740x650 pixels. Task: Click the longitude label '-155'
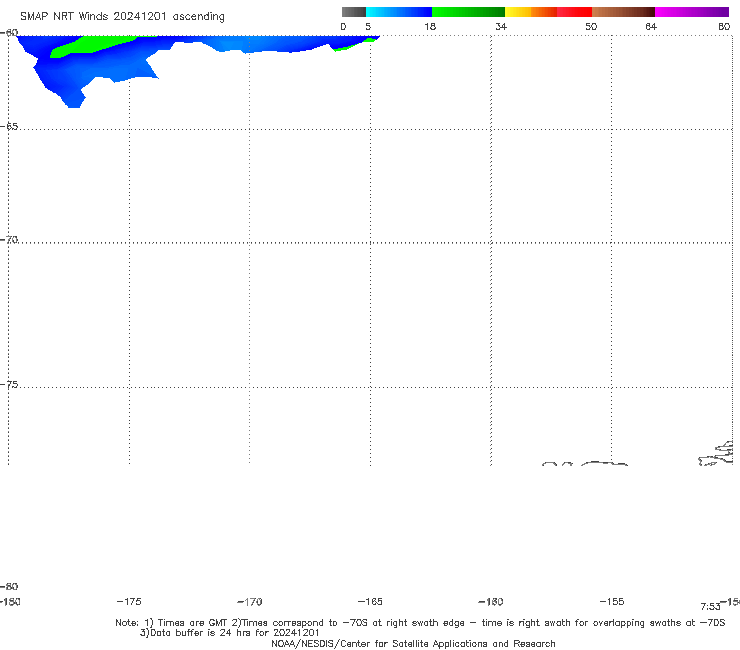[x=612, y=601]
